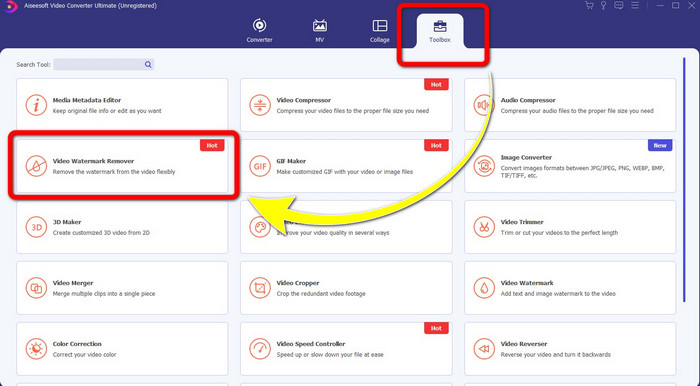Click the Video Cropper icon

(260, 288)
